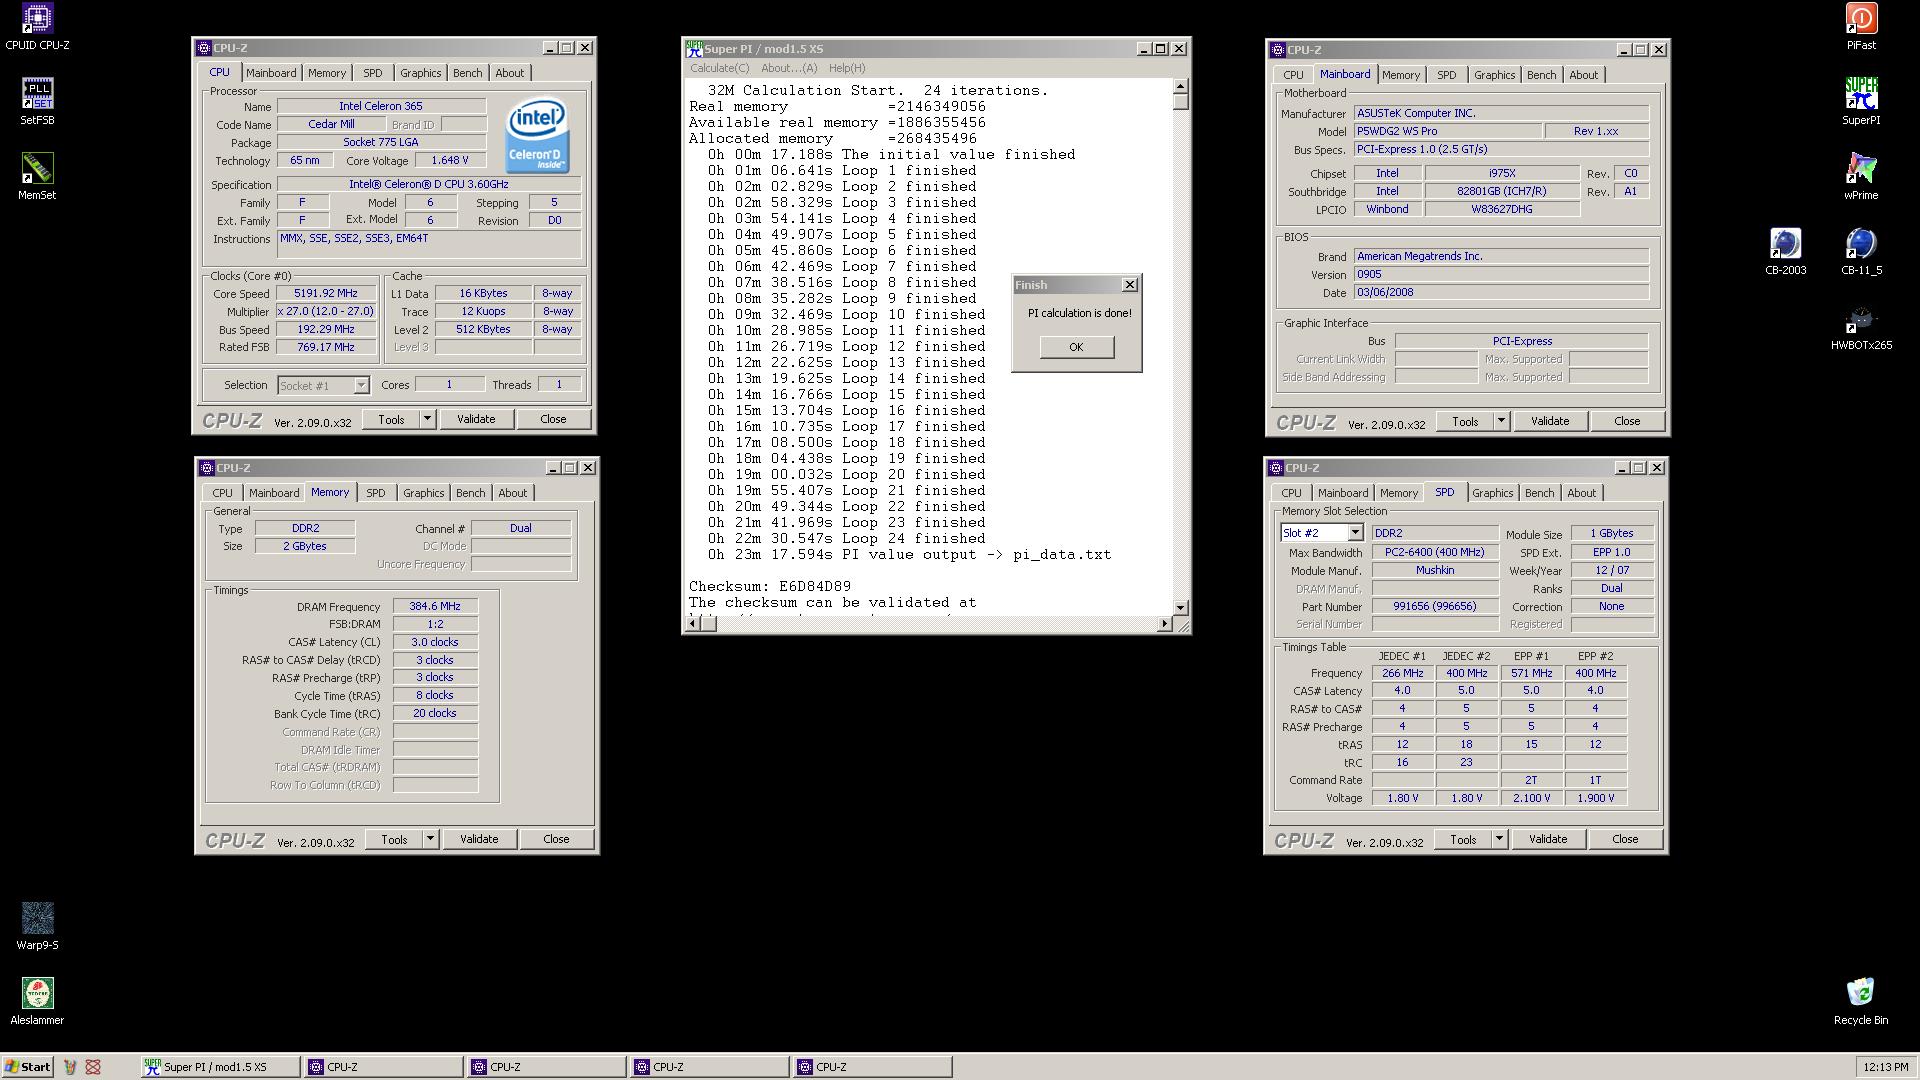Expand the Slot #2 memory slot dropdown
Viewport: 1920px width, 1080px height.
click(x=1355, y=533)
